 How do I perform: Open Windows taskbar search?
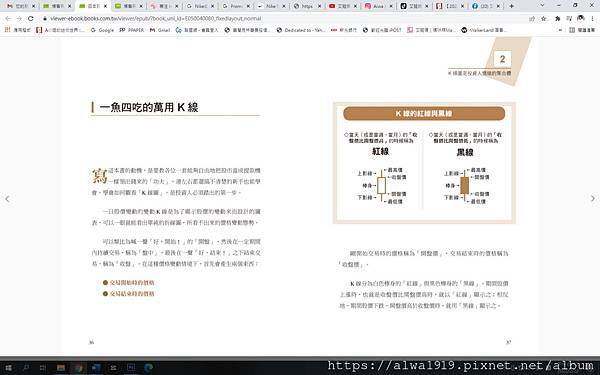[x=26, y=368]
